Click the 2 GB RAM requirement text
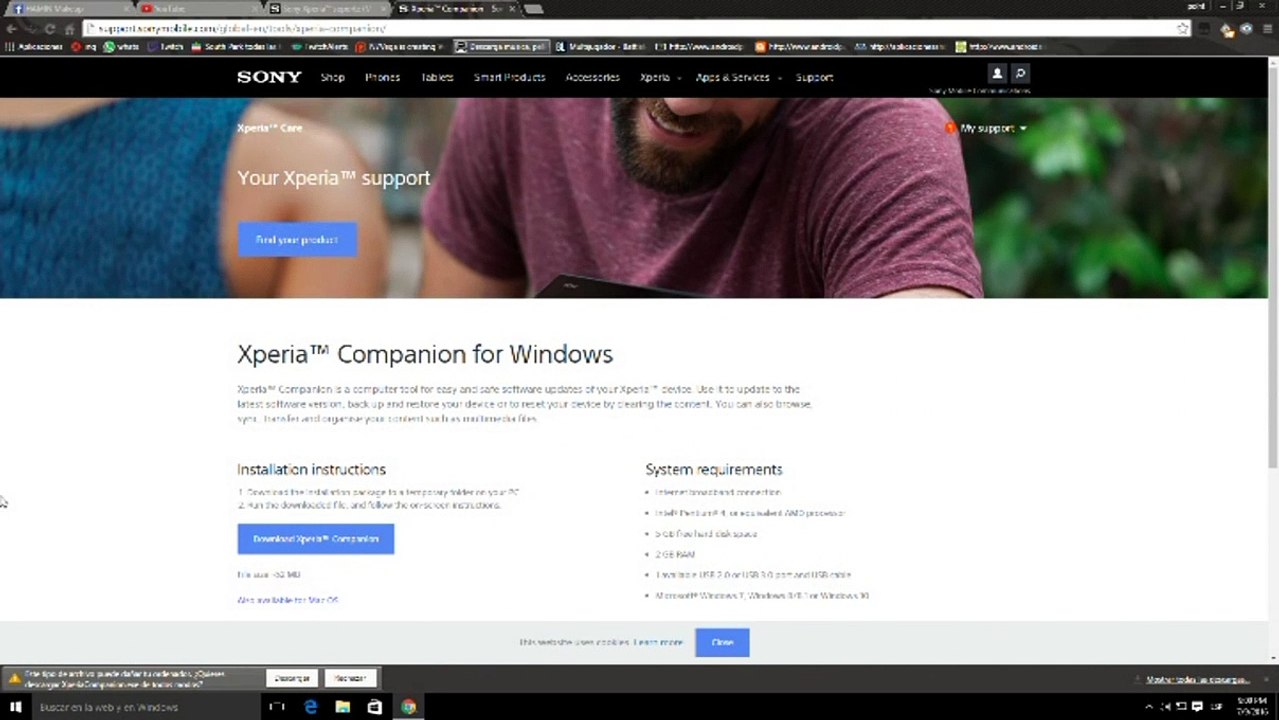 pos(675,554)
